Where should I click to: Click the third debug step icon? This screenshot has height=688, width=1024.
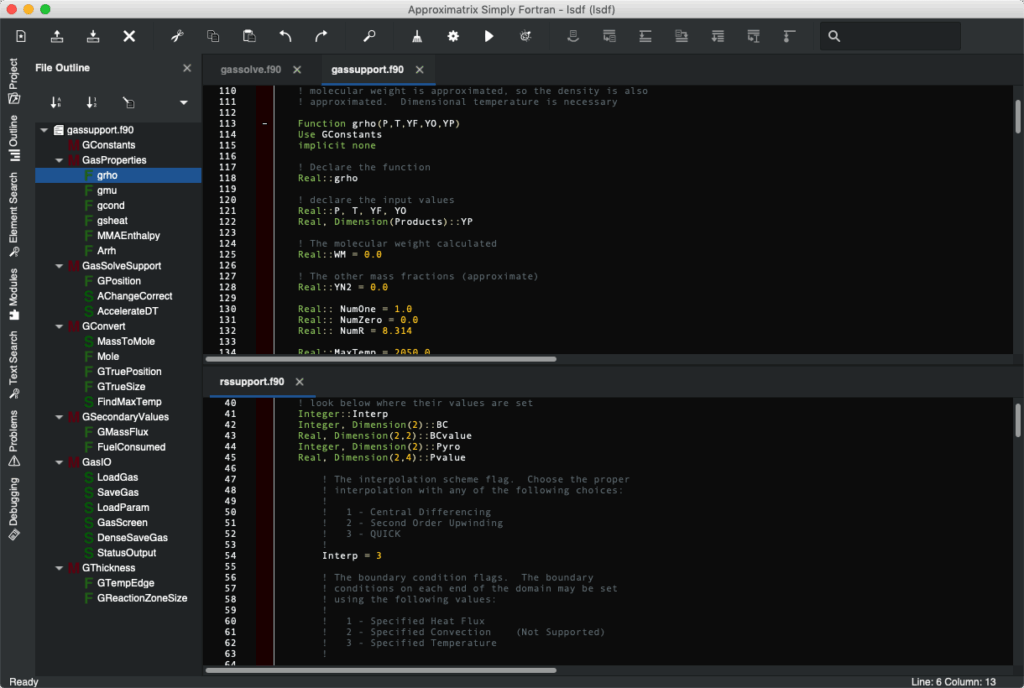645,37
